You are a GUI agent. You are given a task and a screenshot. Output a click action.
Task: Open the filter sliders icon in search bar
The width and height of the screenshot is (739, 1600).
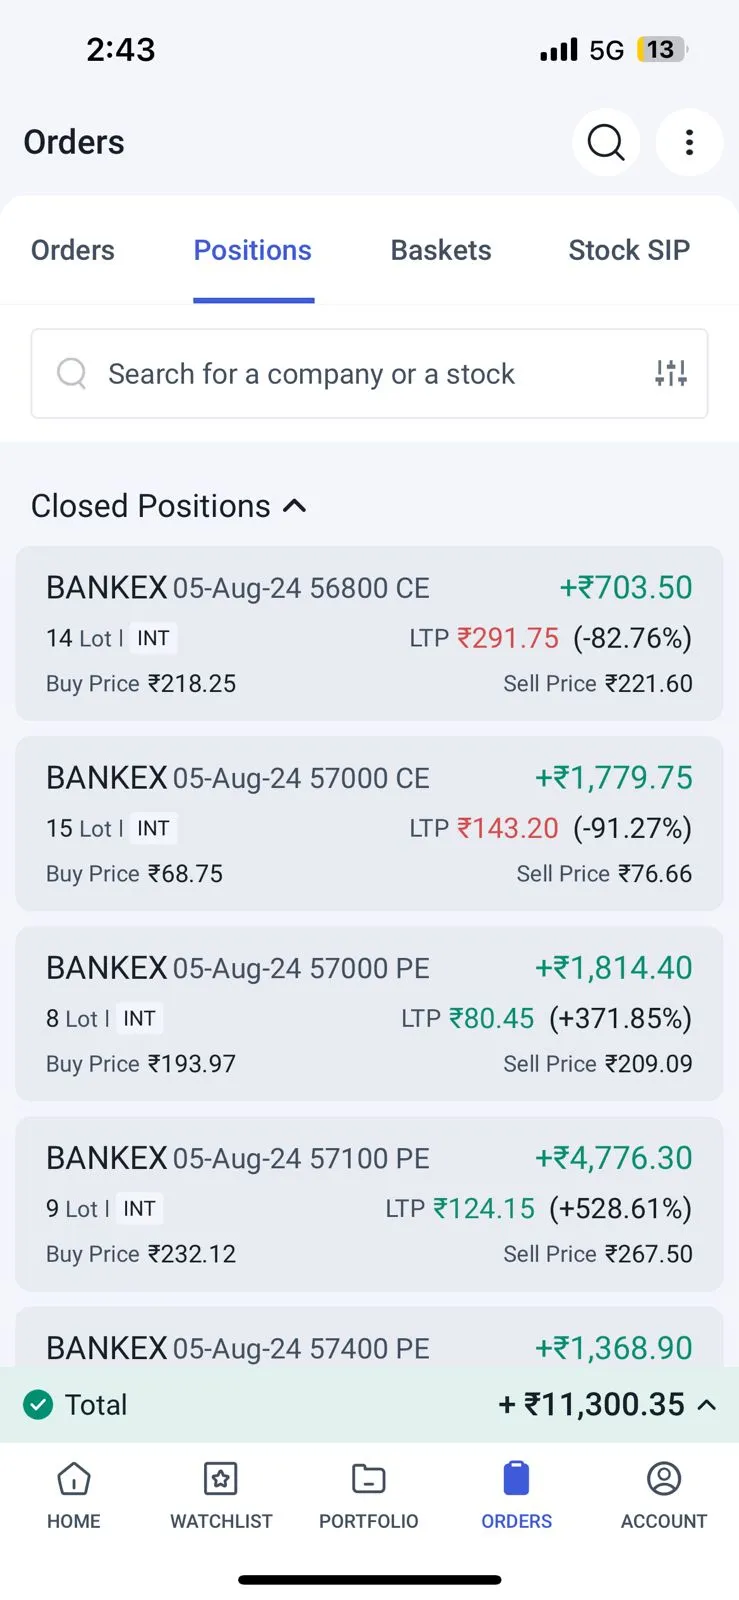pos(671,374)
